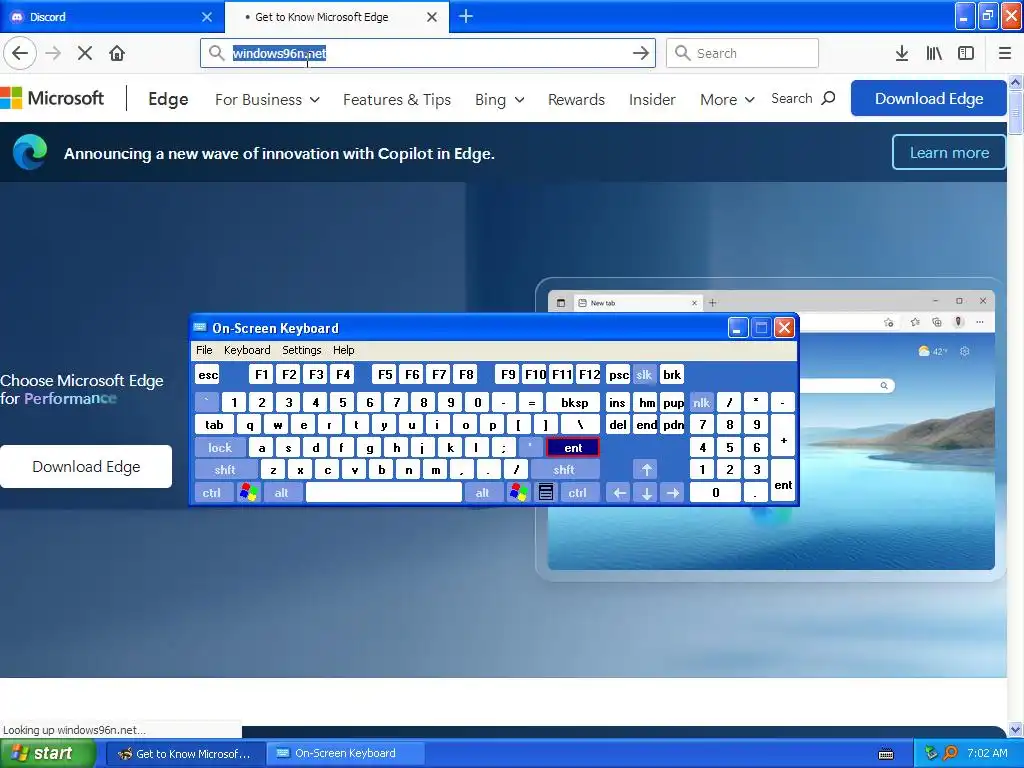Toggle the right shft key
Viewport: 1024px width, 768px height.
[x=564, y=470]
